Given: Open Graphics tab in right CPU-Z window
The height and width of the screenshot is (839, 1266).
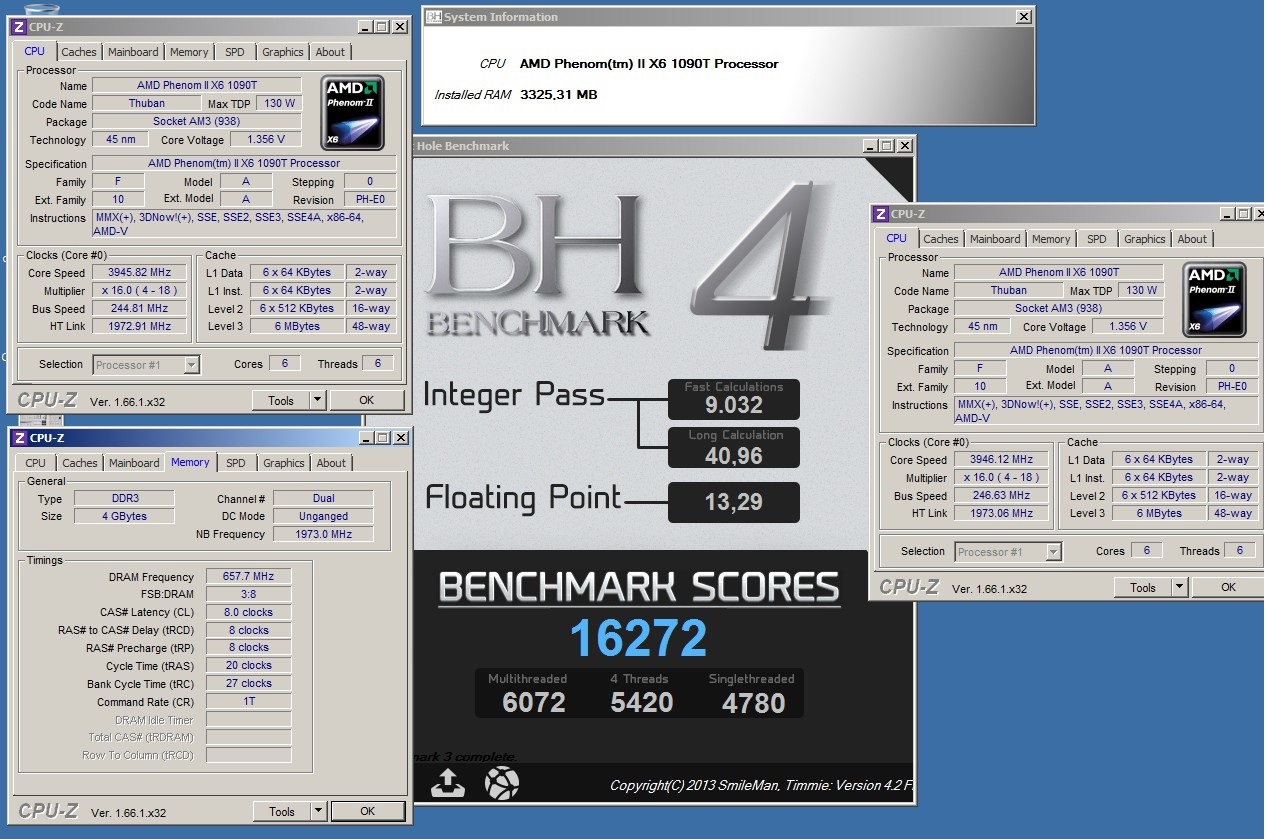Looking at the screenshot, I should tap(1145, 239).
